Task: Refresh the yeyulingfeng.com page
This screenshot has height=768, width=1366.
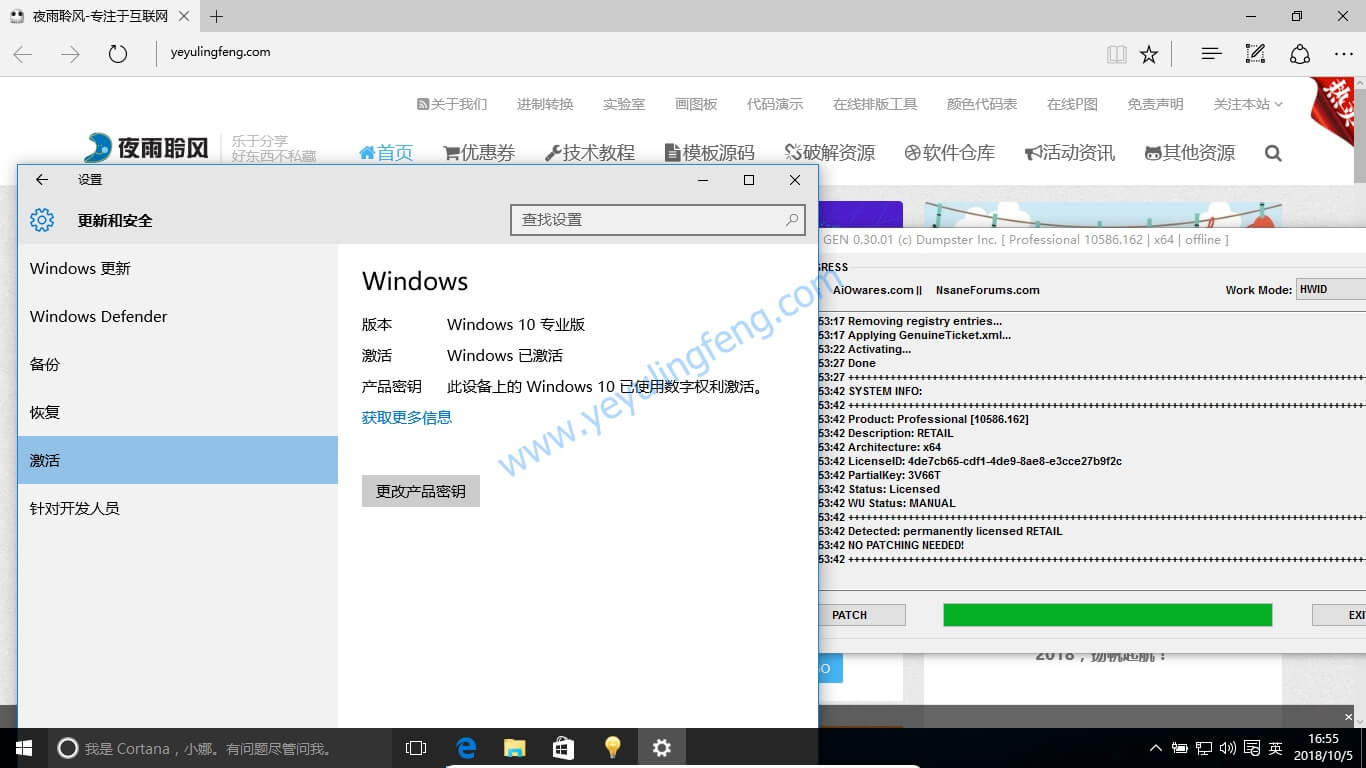Action: [x=118, y=54]
